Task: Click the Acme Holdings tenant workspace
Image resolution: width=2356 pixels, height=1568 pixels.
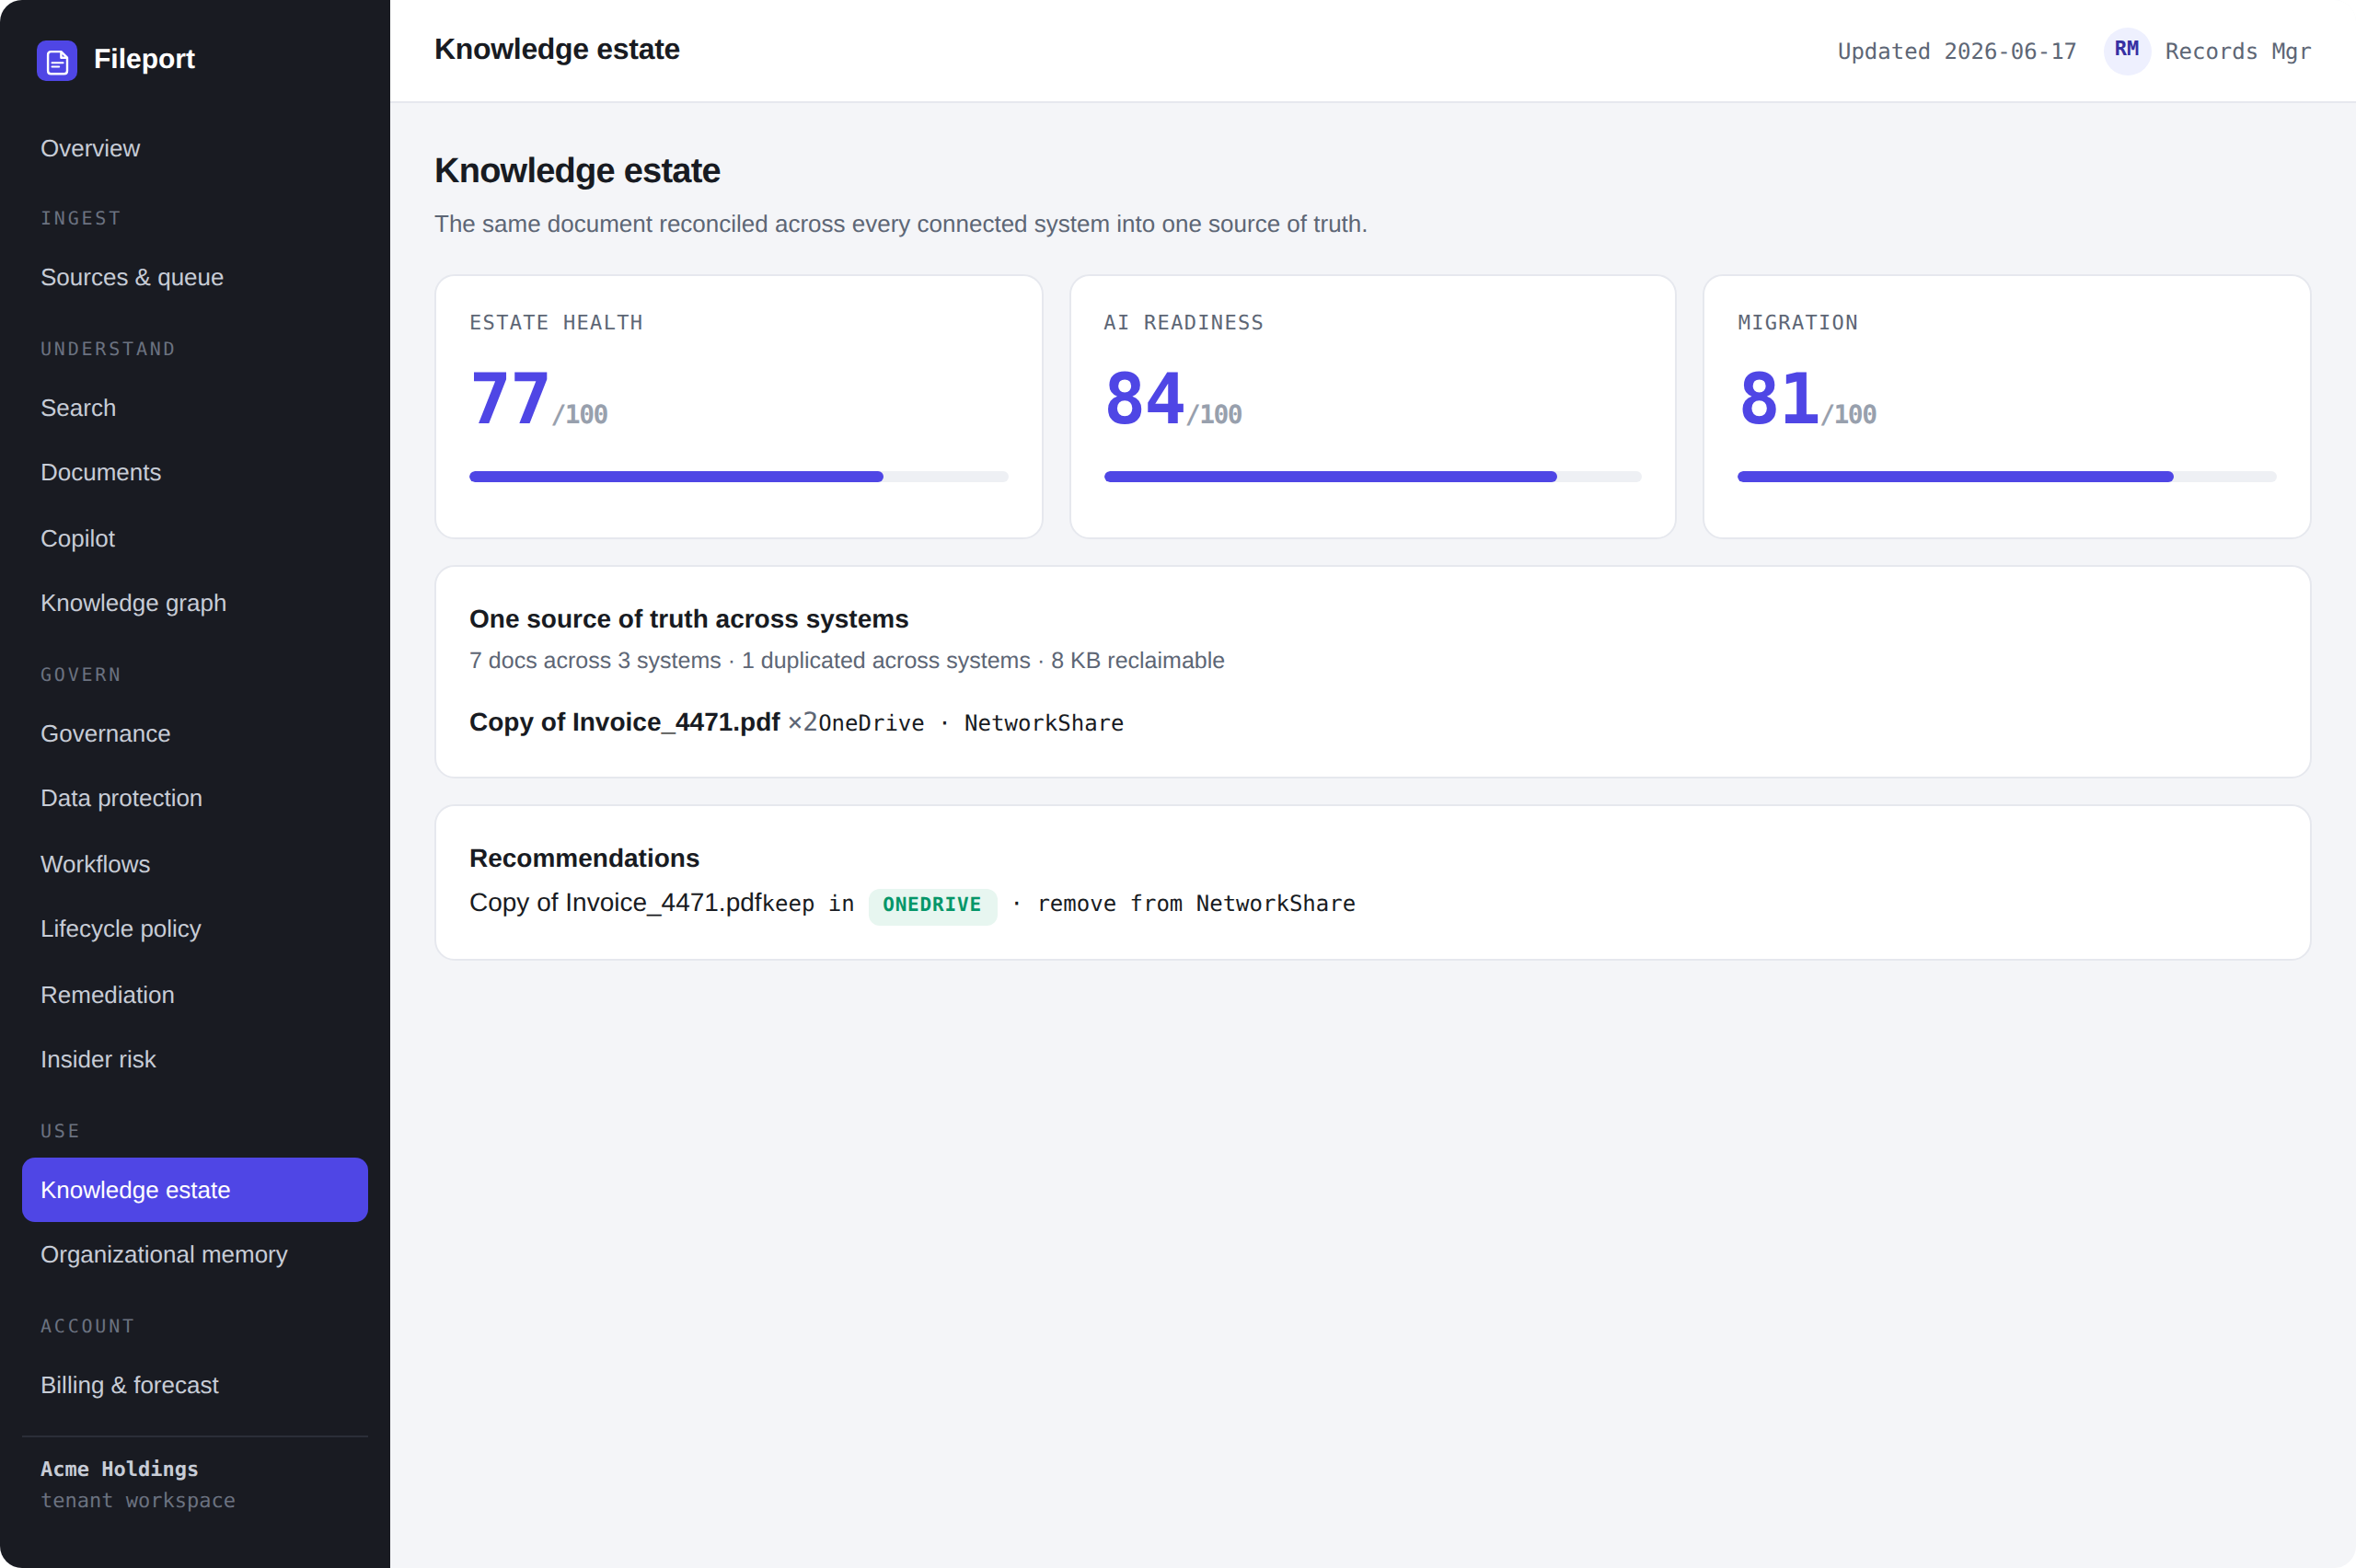Action: 138,1484
